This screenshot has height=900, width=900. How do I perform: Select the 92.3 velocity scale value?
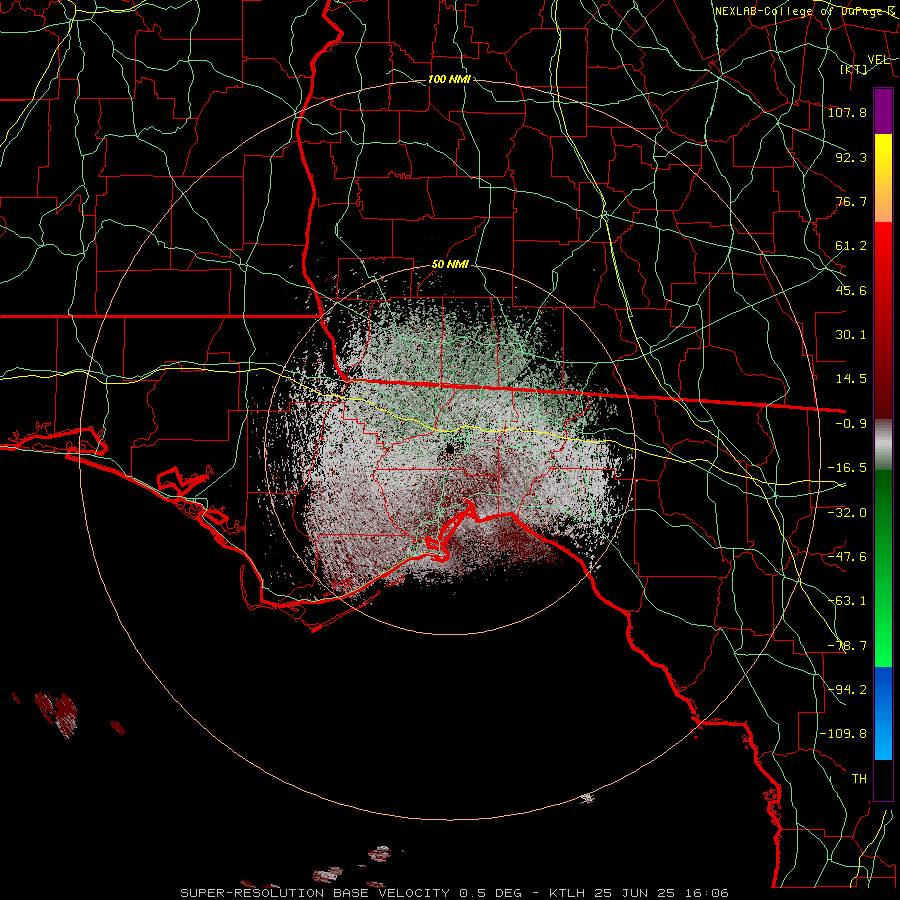[x=851, y=157]
